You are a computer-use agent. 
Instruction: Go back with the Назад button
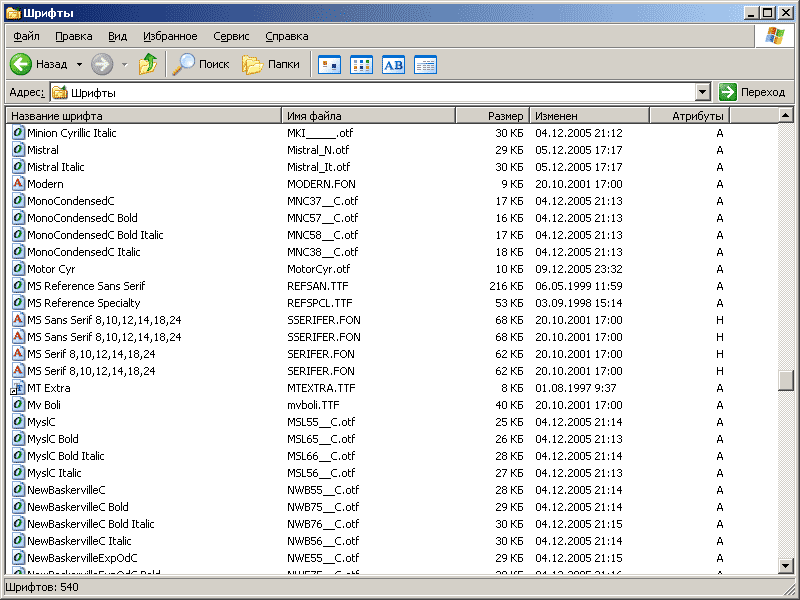pos(39,64)
